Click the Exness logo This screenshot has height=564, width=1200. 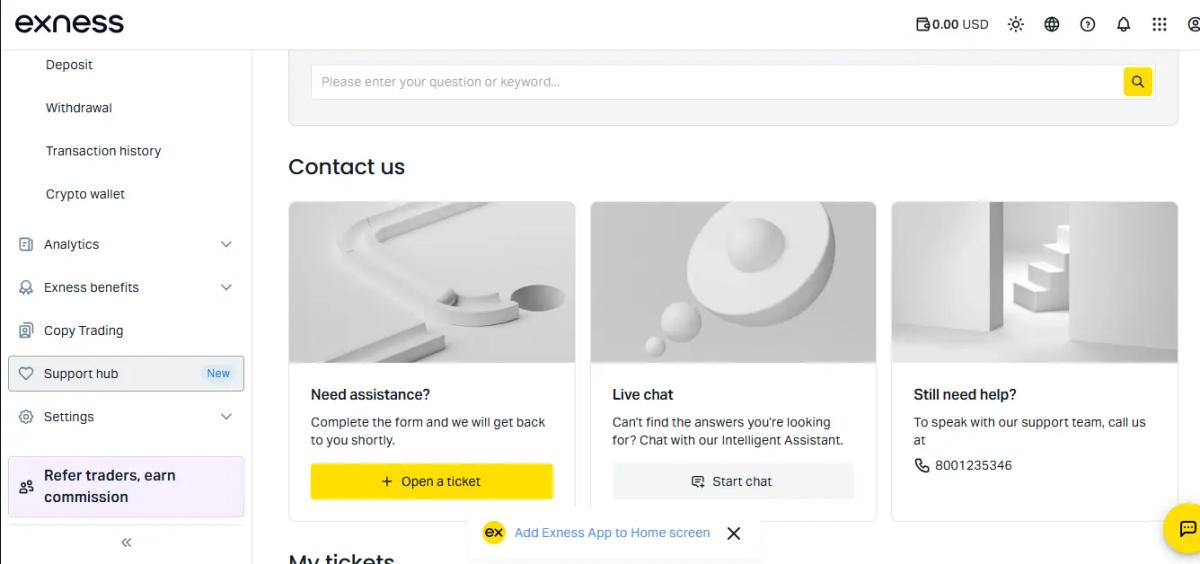(x=69, y=24)
